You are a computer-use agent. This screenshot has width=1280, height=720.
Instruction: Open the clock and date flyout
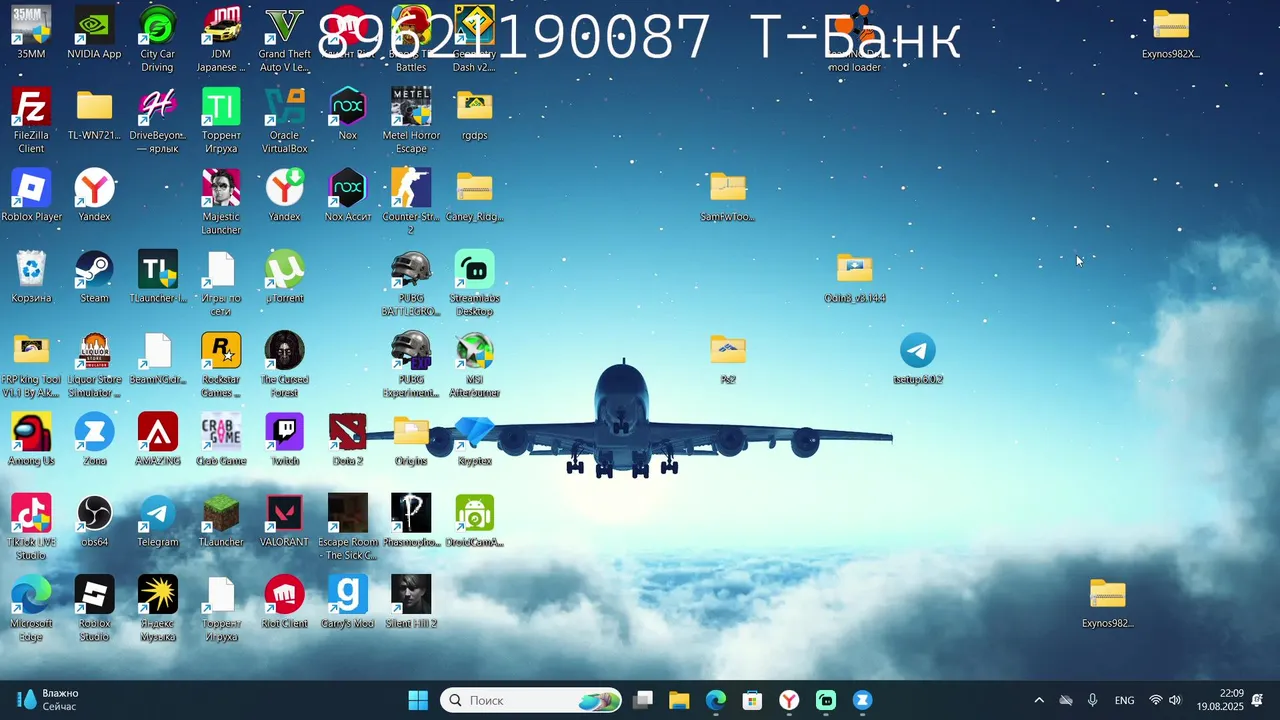click(x=1220, y=700)
